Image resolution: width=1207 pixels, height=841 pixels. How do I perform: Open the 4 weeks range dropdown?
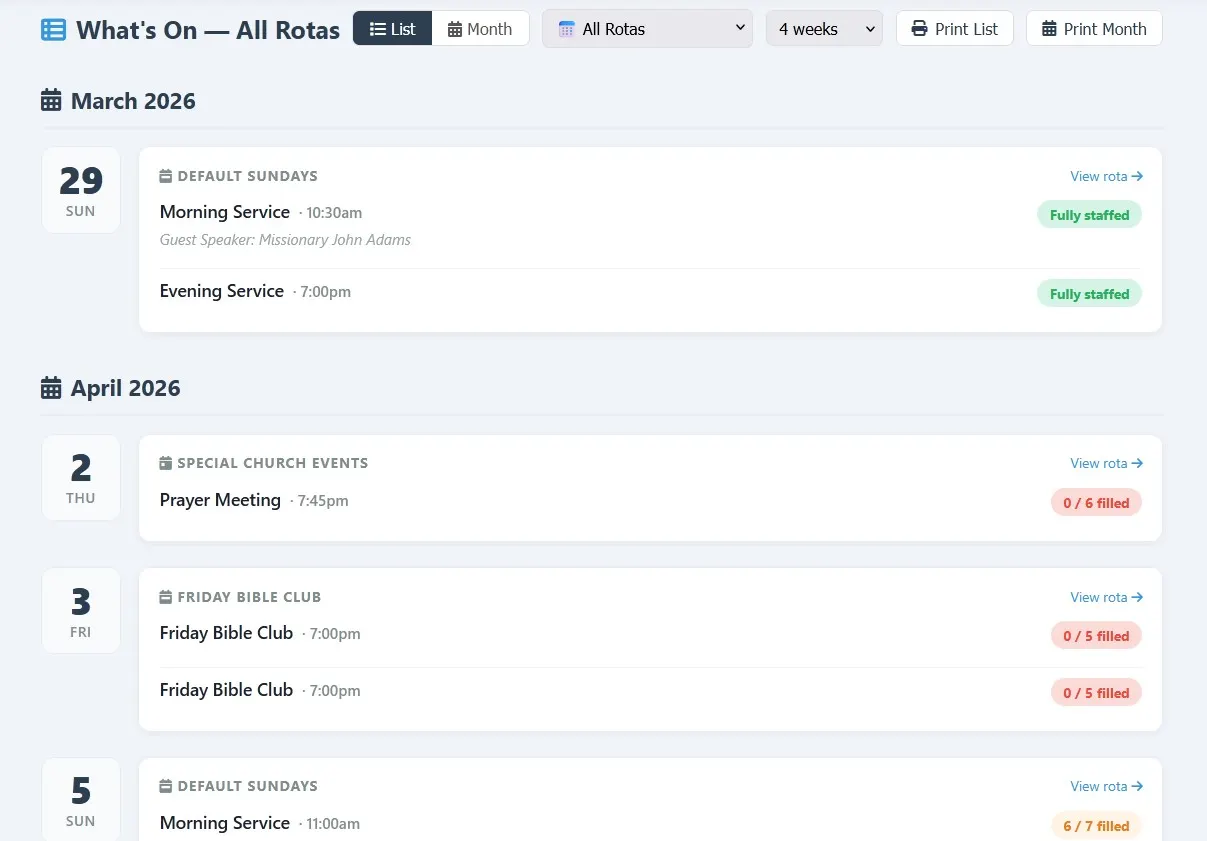824,29
